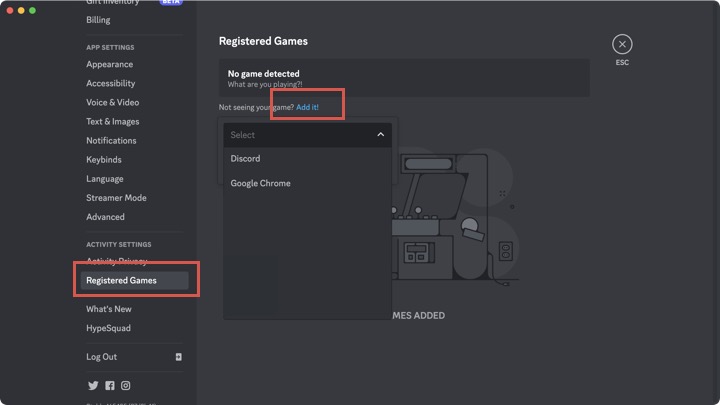Open Text & Images settings
The image size is (720, 405).
point(112,122)
